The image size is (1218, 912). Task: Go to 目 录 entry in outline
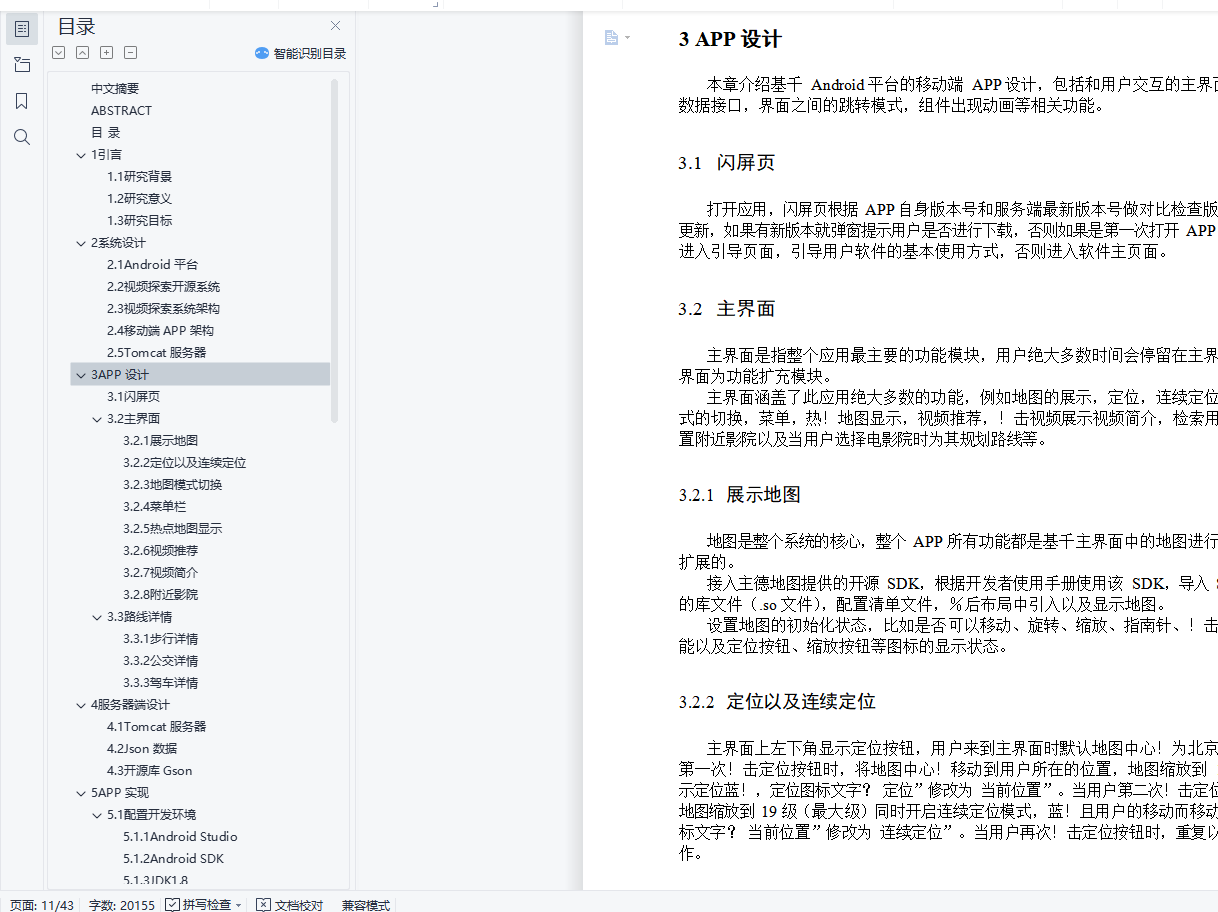click(106, 132)
